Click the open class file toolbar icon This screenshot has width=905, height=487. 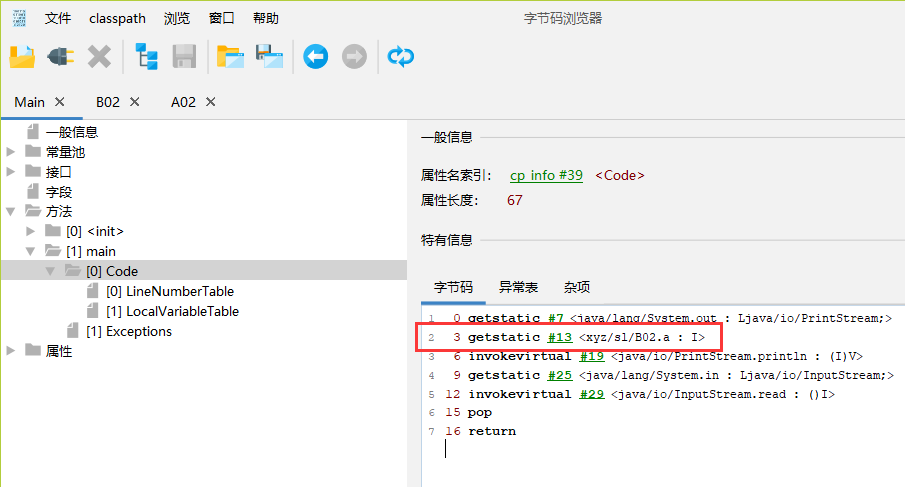pos(23,57)
